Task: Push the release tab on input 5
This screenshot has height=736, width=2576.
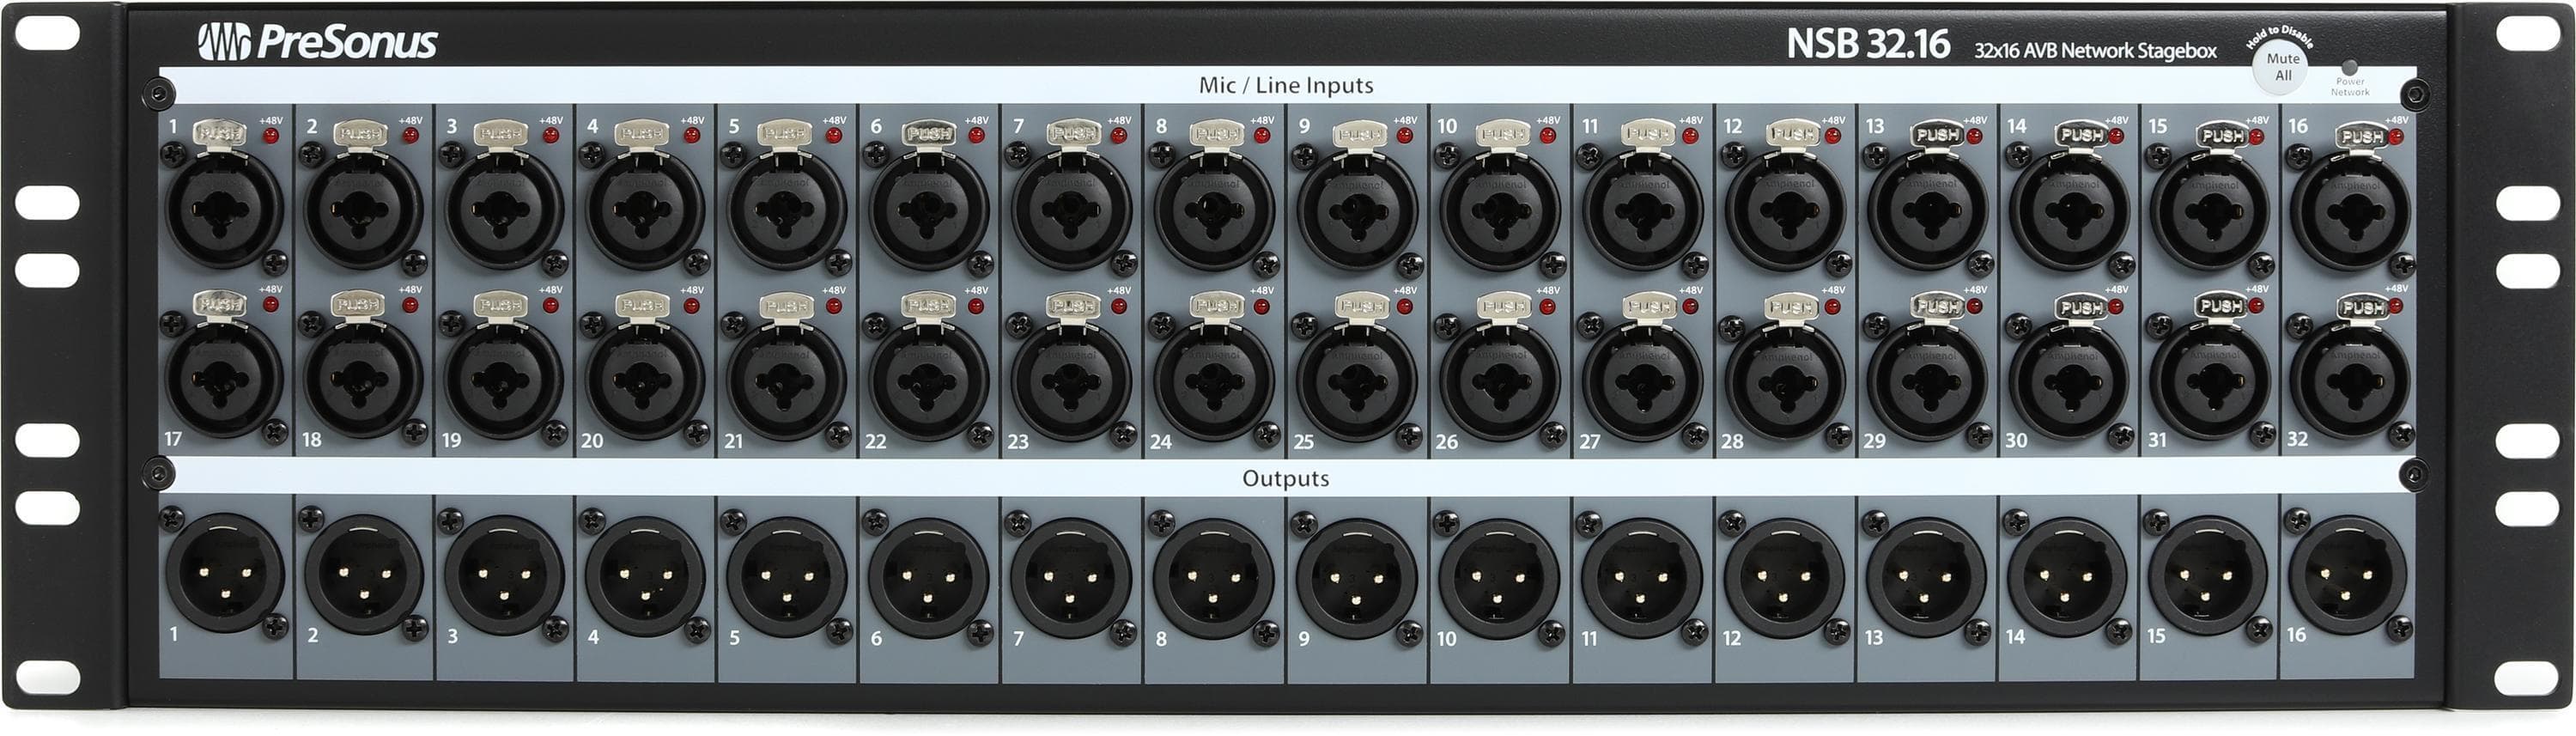Action: 784,133
